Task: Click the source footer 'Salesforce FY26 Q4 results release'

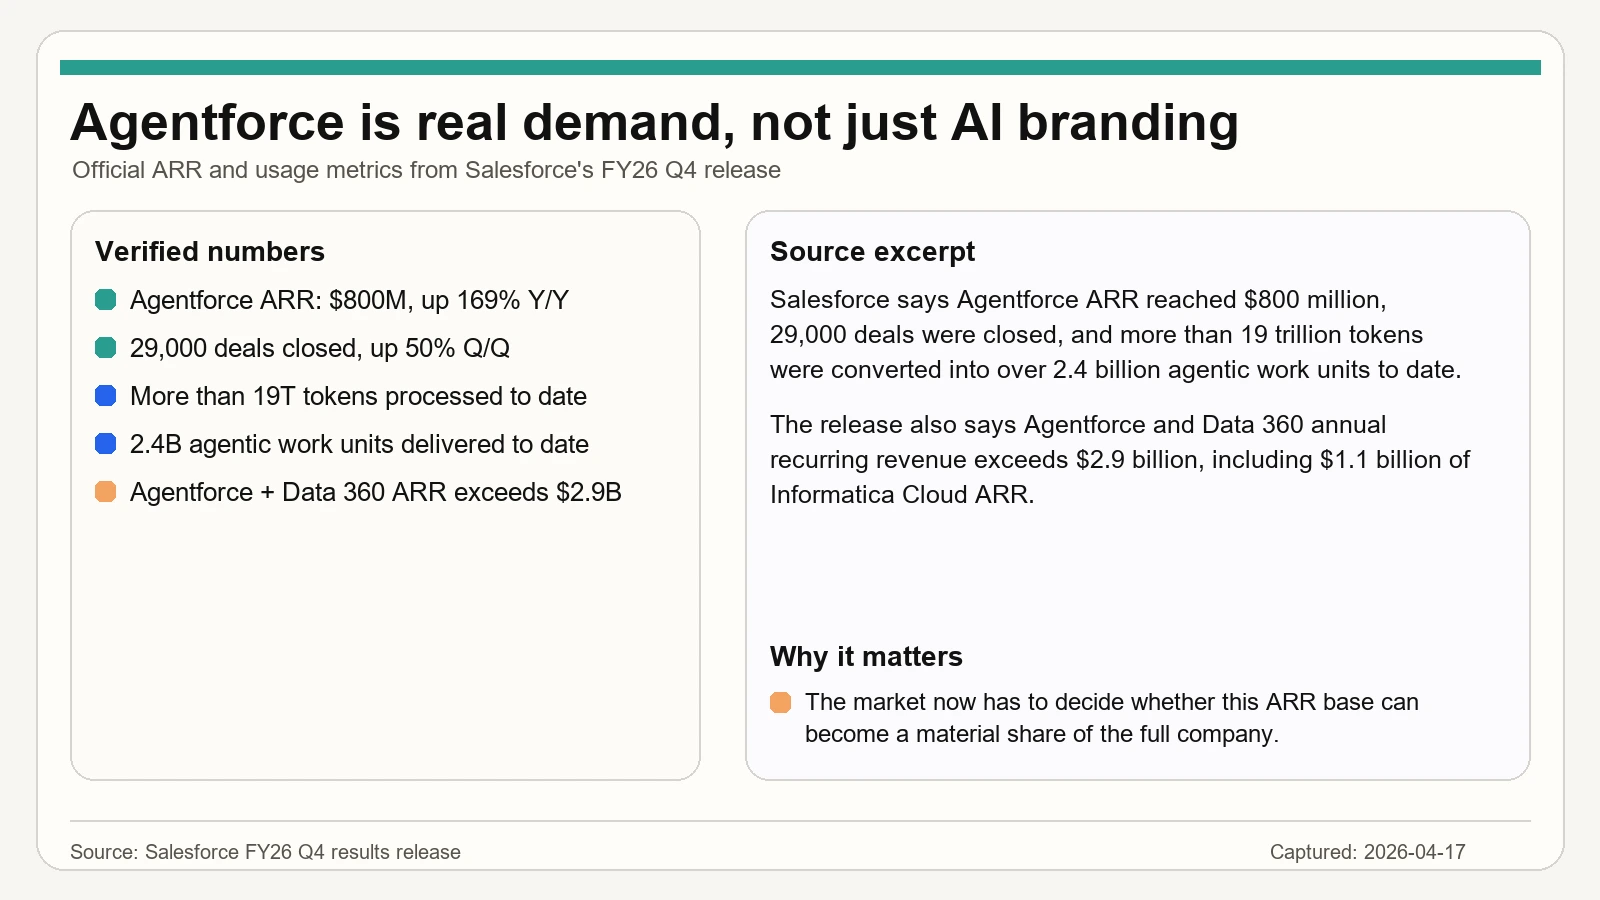Action: (x=266, y=852)
